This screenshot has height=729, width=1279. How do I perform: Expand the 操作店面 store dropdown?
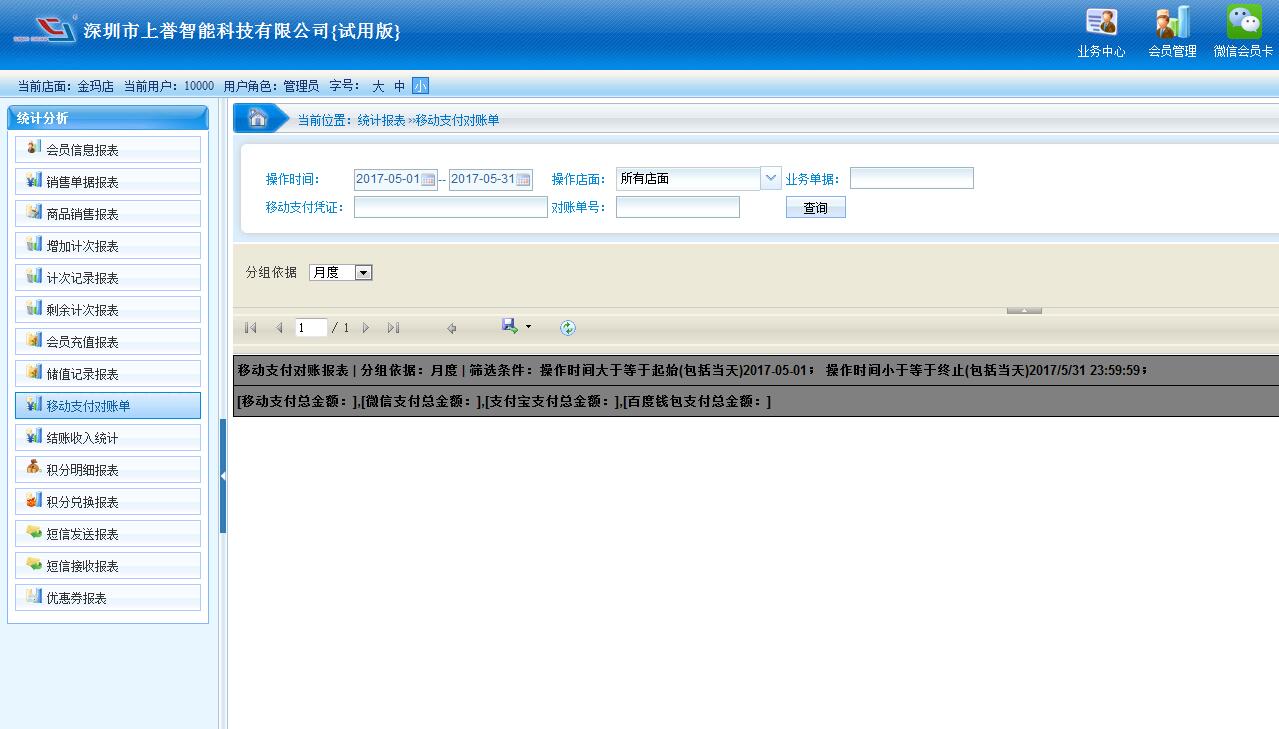(770, 179)
